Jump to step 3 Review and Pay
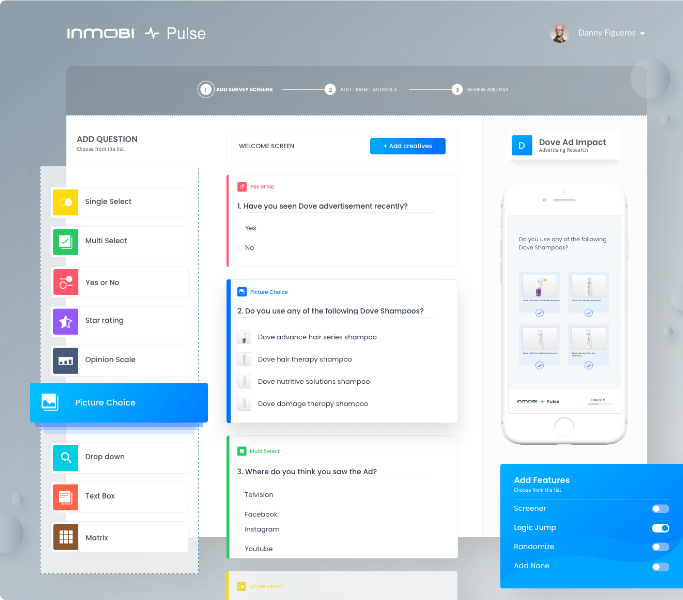Image resolution: width=683 pixels, height=600 pixels. (457, 89)
